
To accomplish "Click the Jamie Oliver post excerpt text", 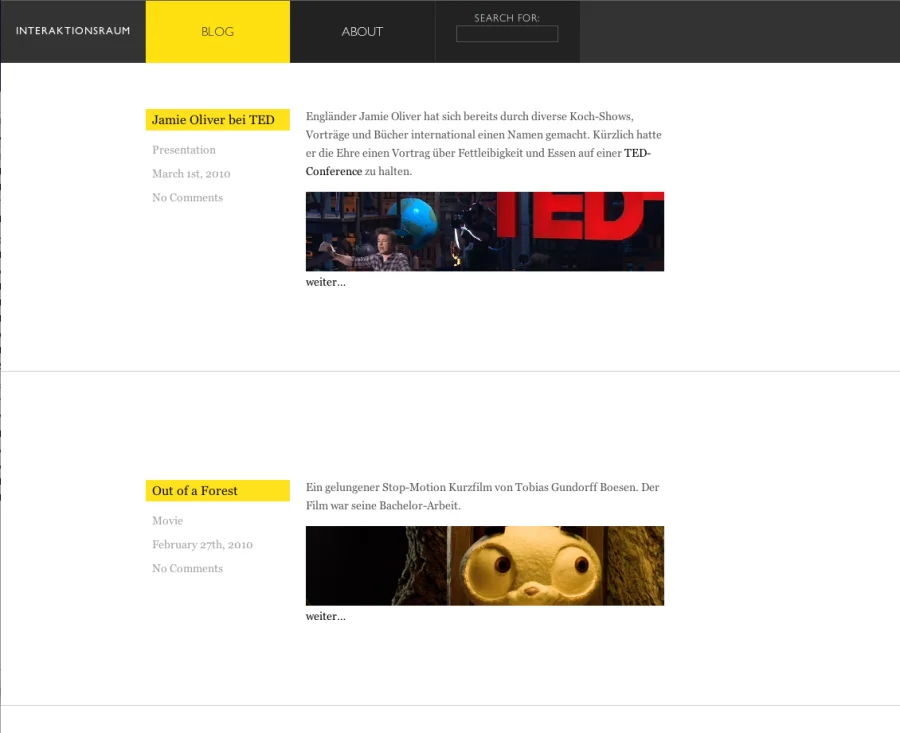I will (470, 135).
